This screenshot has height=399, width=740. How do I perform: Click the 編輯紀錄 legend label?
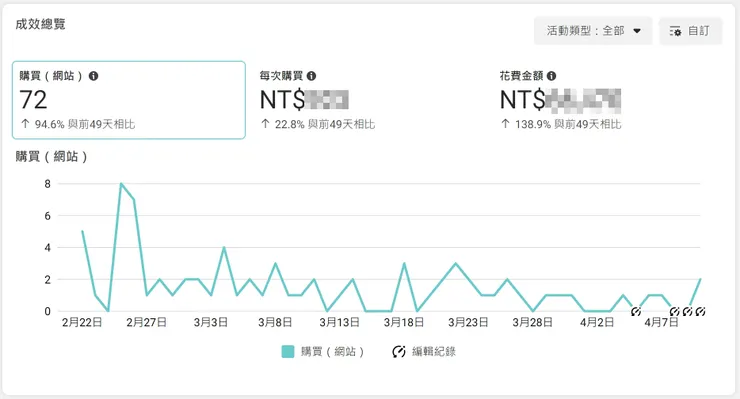pyautogui.click(x=434, y=351)
